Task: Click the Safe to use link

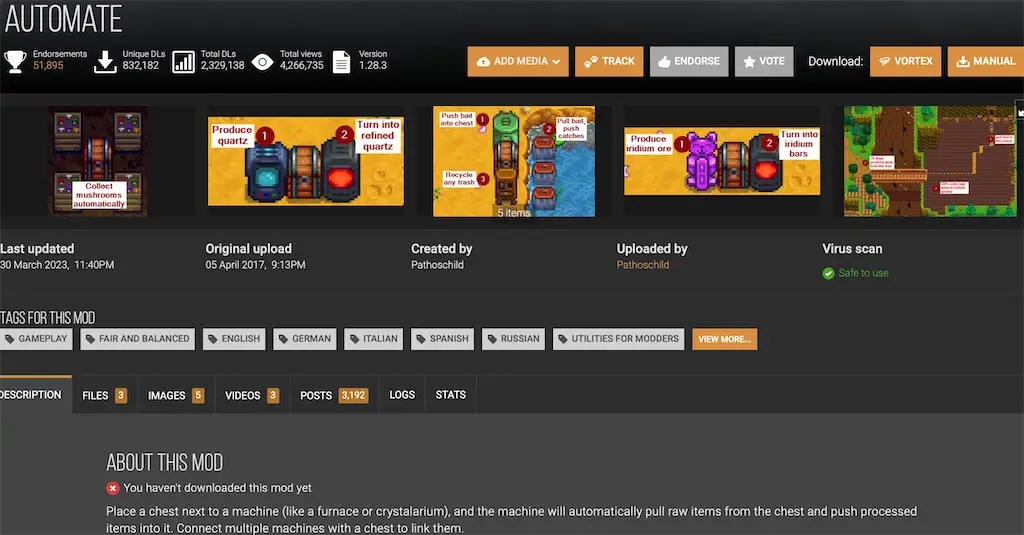Action: click(863, 273)
